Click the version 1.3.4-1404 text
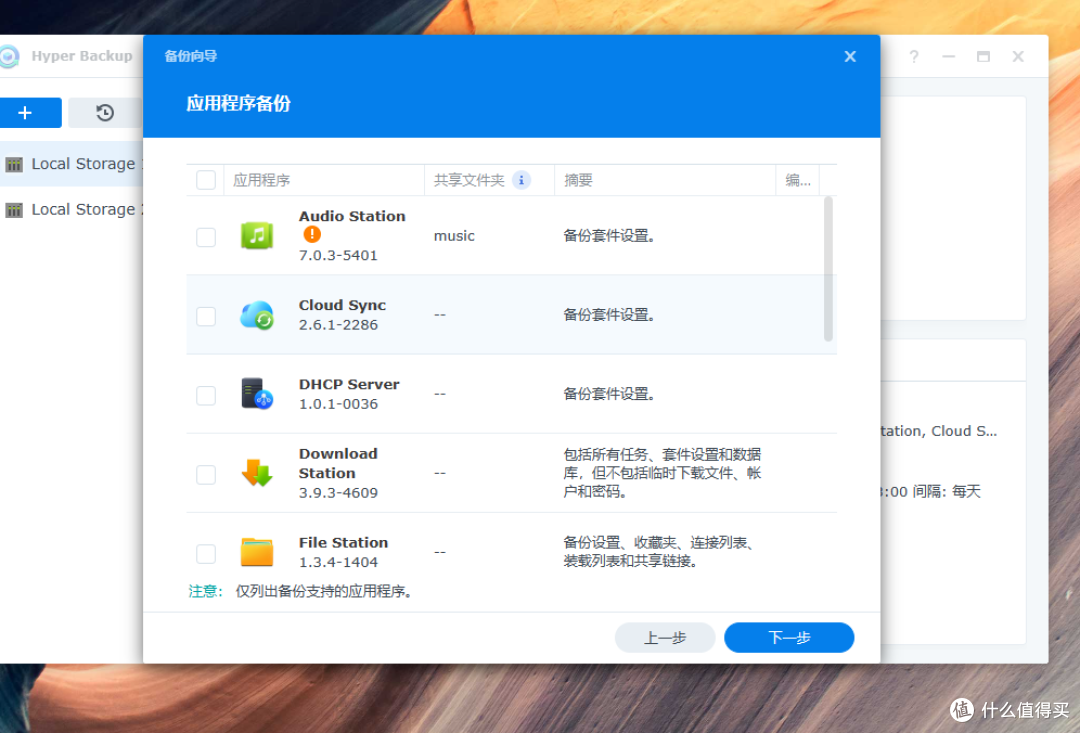Image resolution: width=1080 pixels, height=733 pixels. 338,563
